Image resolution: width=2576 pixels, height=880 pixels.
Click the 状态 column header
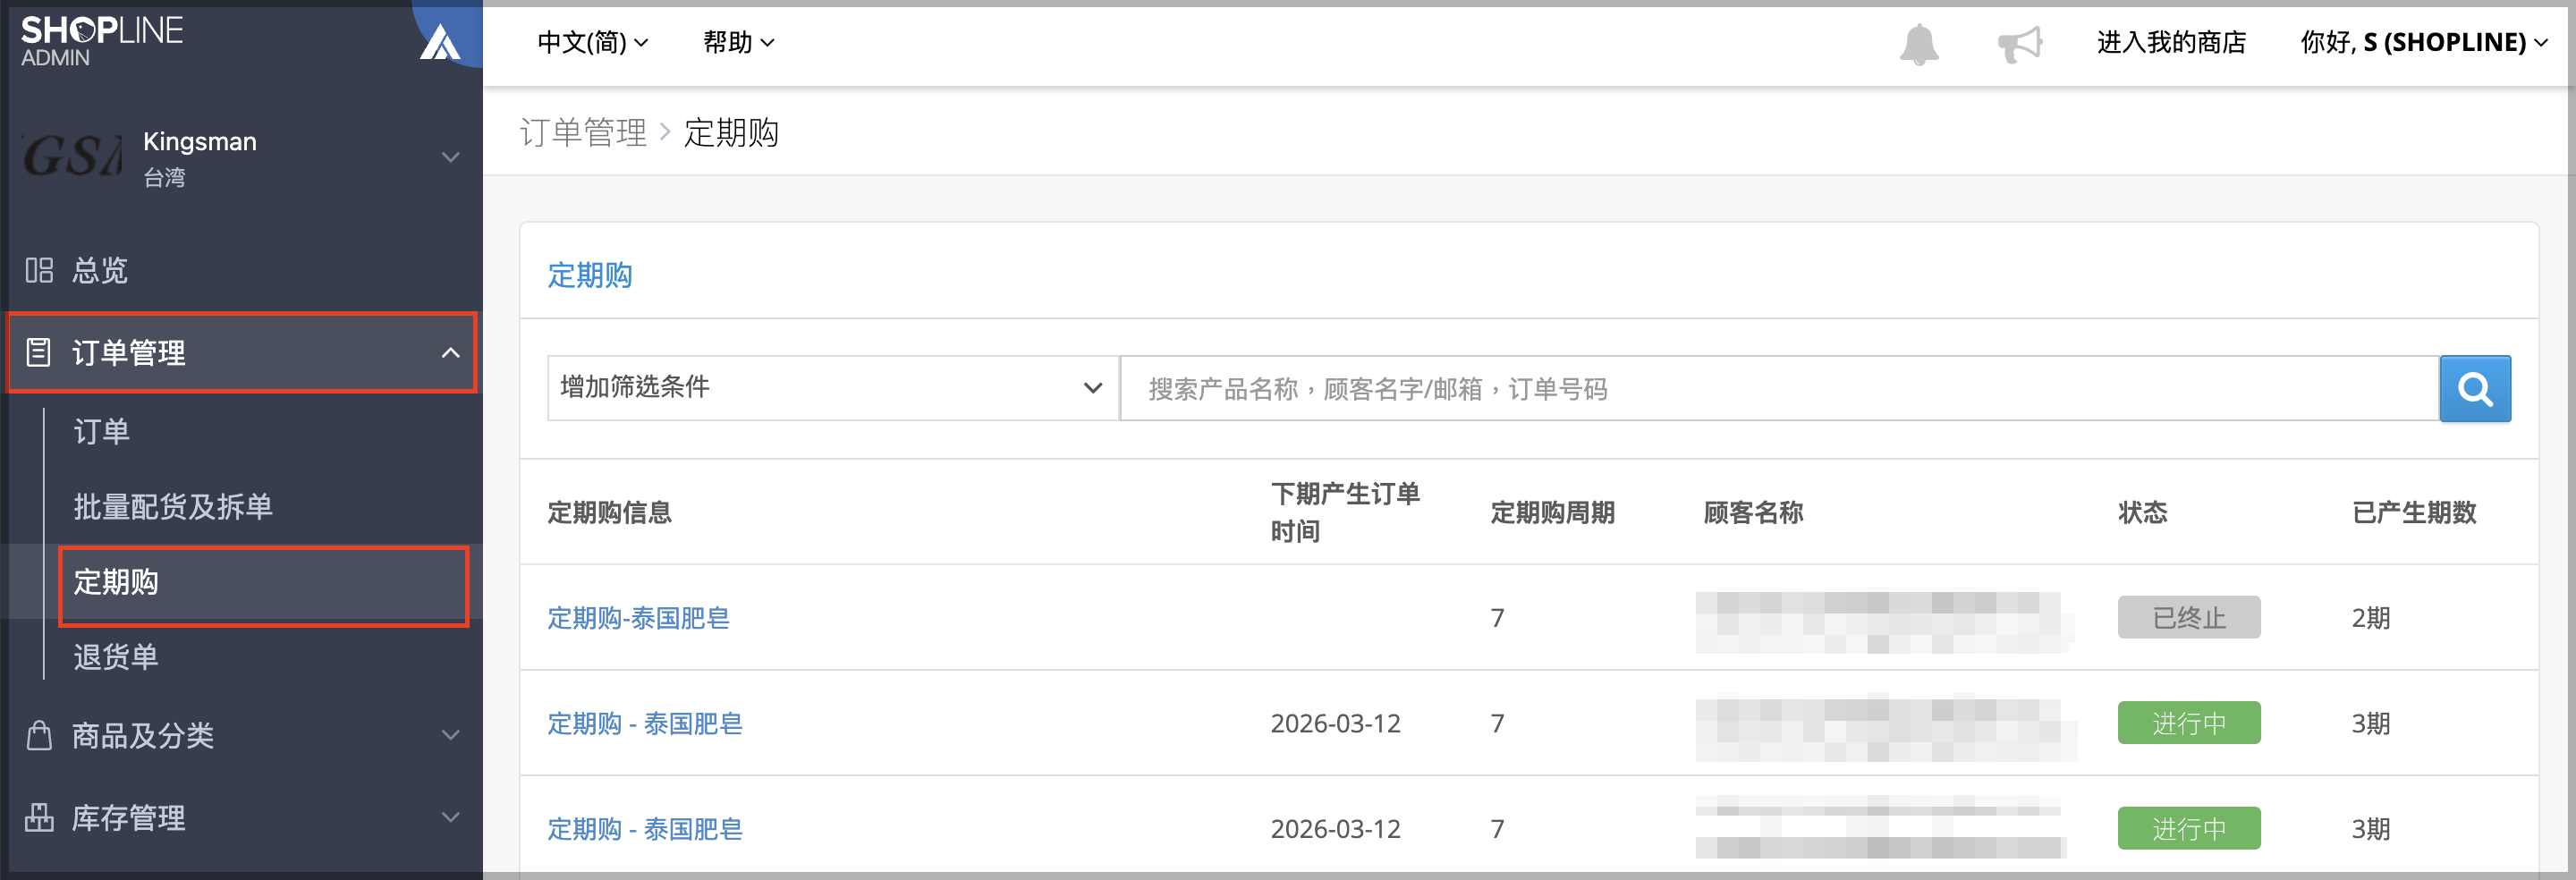2143,513
